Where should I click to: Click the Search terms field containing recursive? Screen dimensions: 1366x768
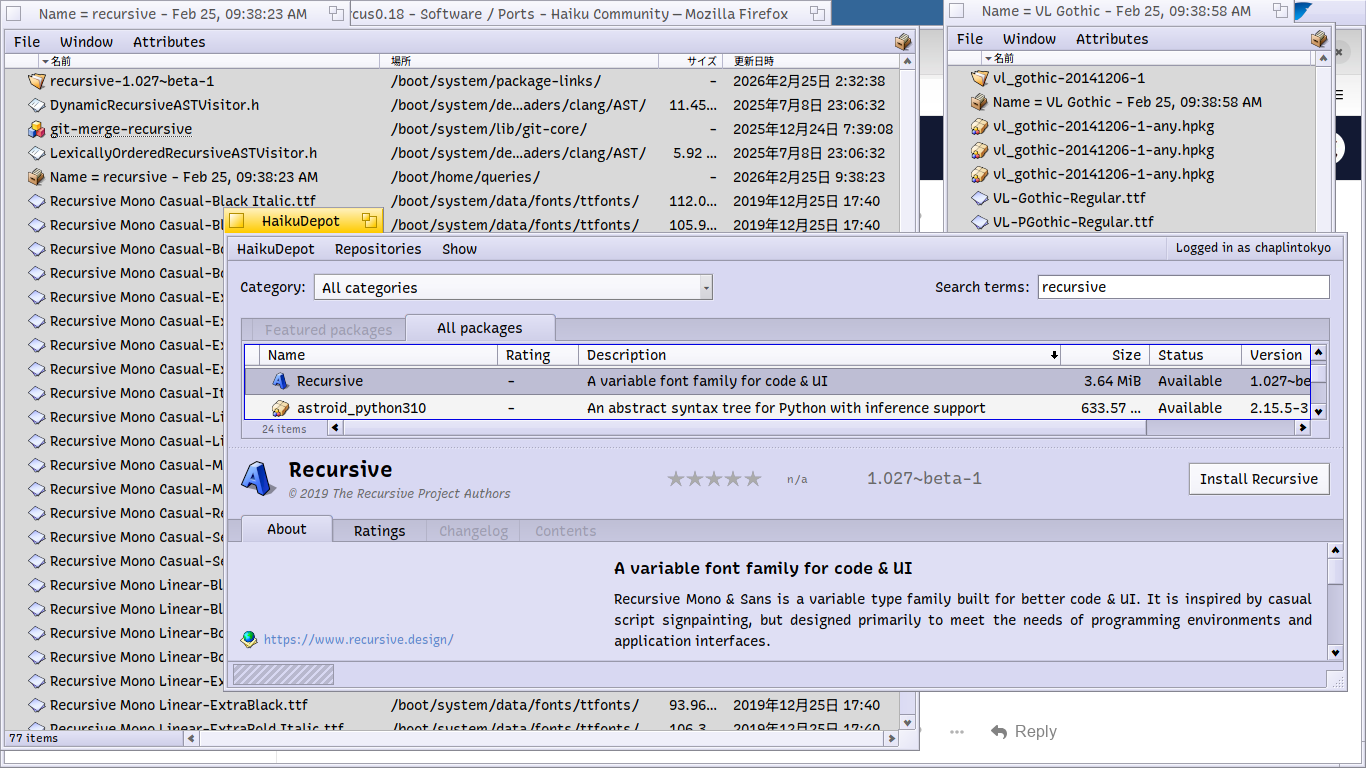(1183, 287)
